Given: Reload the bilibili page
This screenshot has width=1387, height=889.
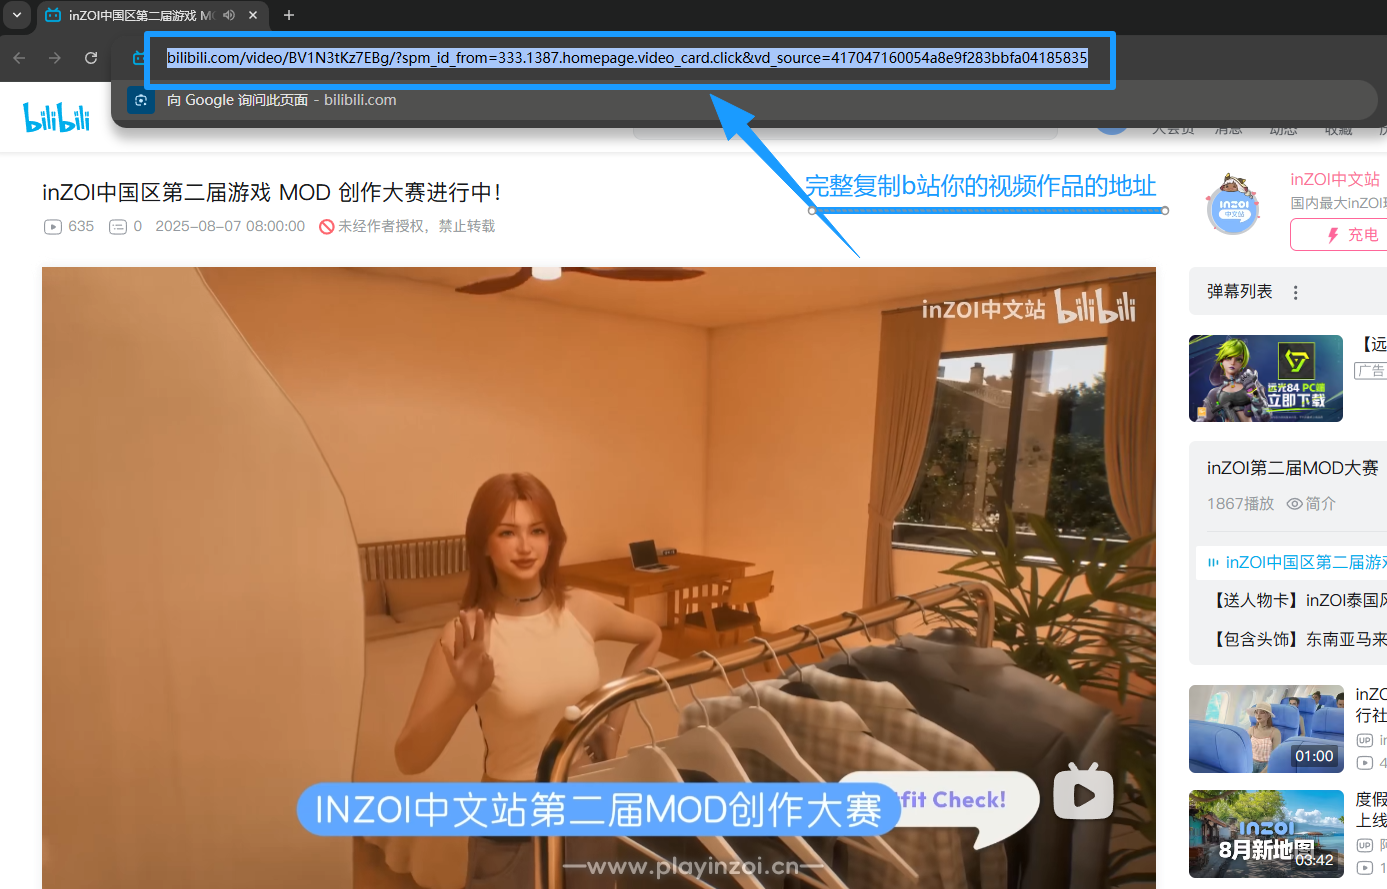Looking at the screenshot, I should (x=91, y=58).
